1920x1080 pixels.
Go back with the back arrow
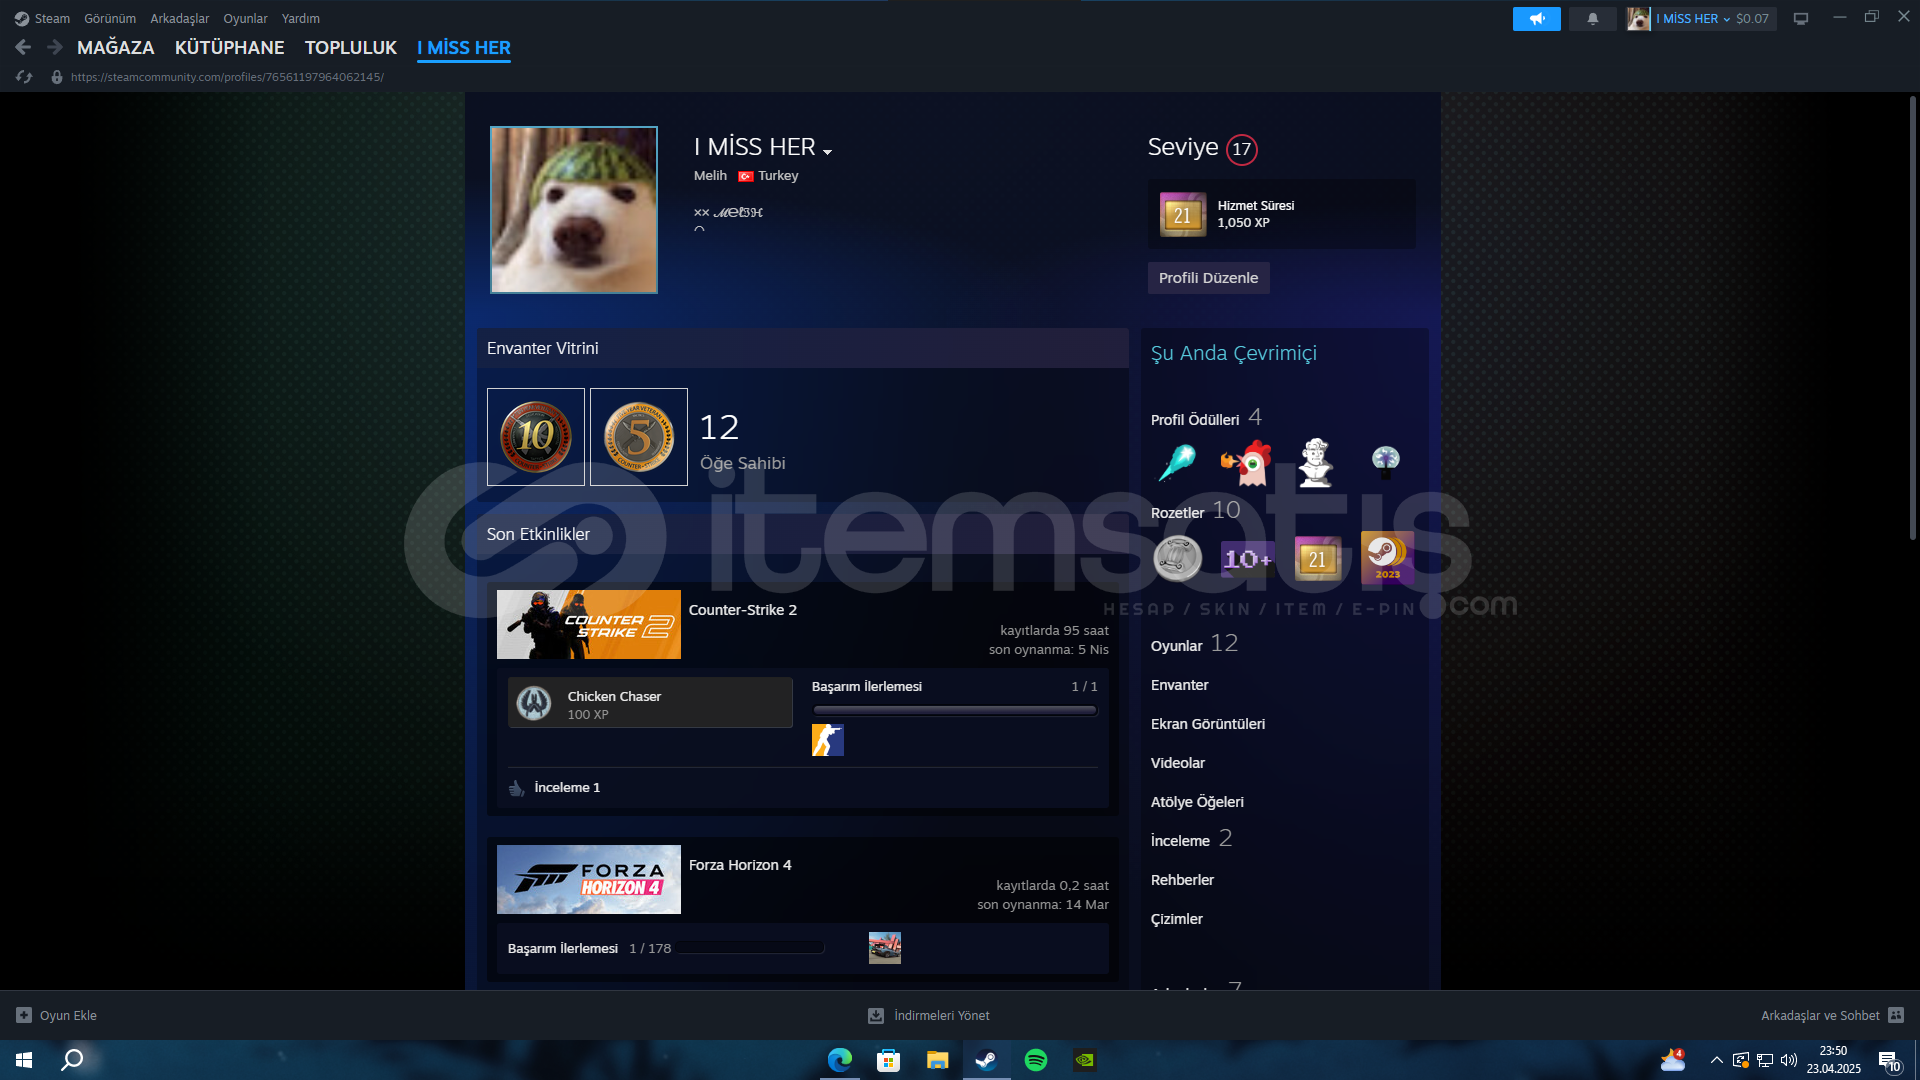tap(23, 47)
